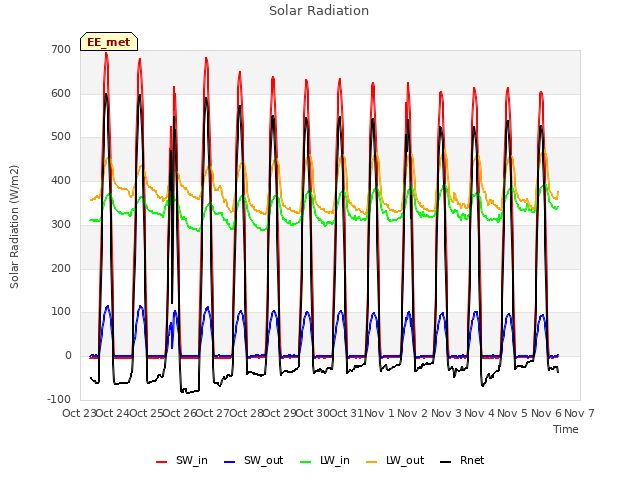640x480 pixels.
Task: Click the 100 y-axis tick label
Action: pos(61,311)
